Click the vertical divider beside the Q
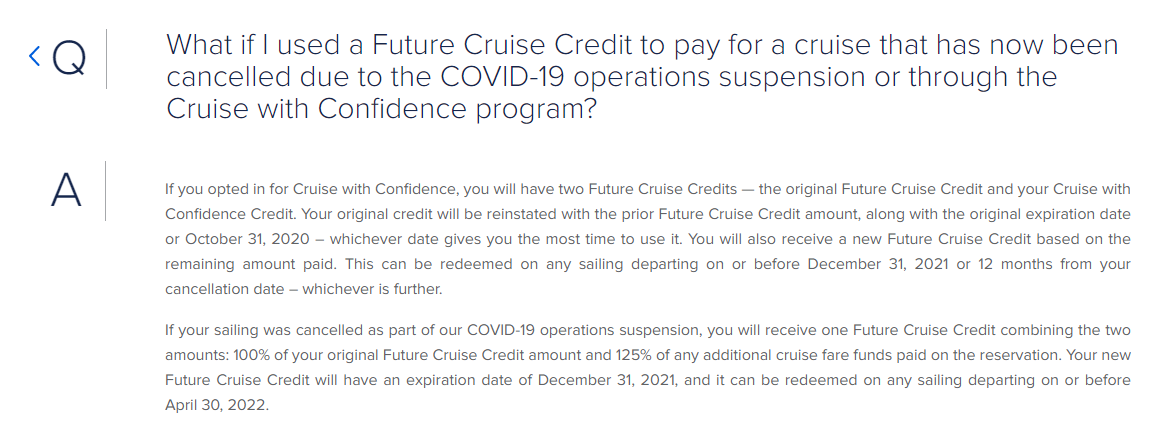Viewport: 1167px width, 428px height. pos(106,59)
